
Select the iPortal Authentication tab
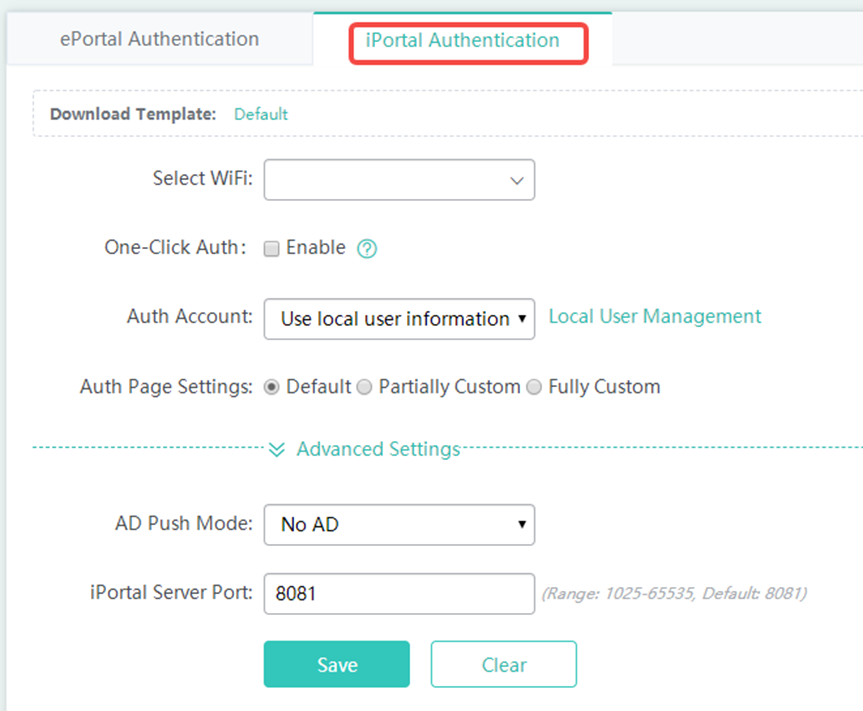pos(462,41)
